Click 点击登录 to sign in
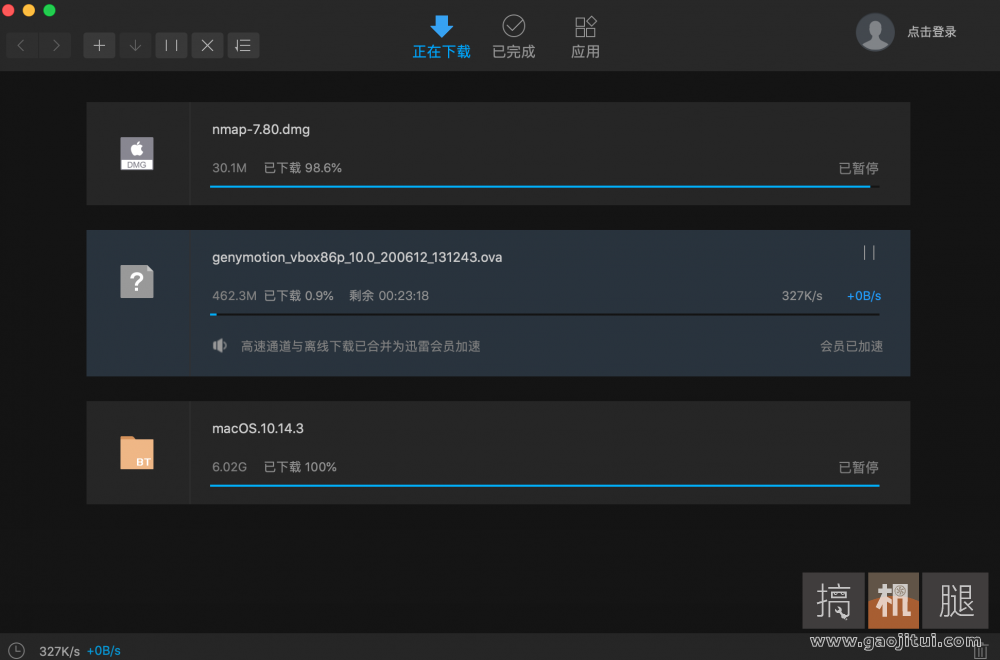This screenshot has width=1000, height=660. pyautogui.click(x=931, y=32)
